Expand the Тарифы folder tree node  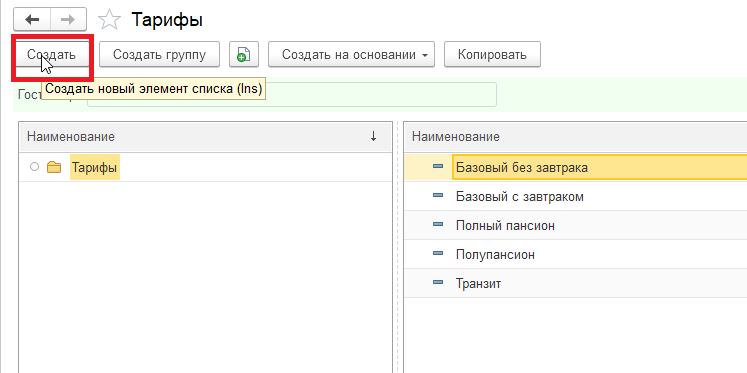click(34, 167)
